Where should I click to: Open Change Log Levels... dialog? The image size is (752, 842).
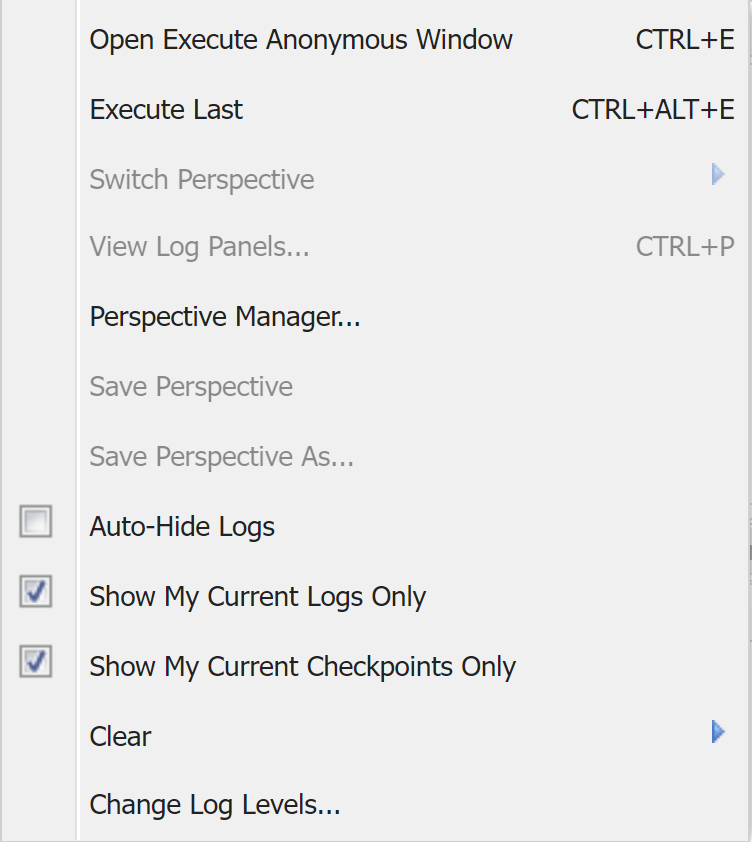(x=215, y=805)
